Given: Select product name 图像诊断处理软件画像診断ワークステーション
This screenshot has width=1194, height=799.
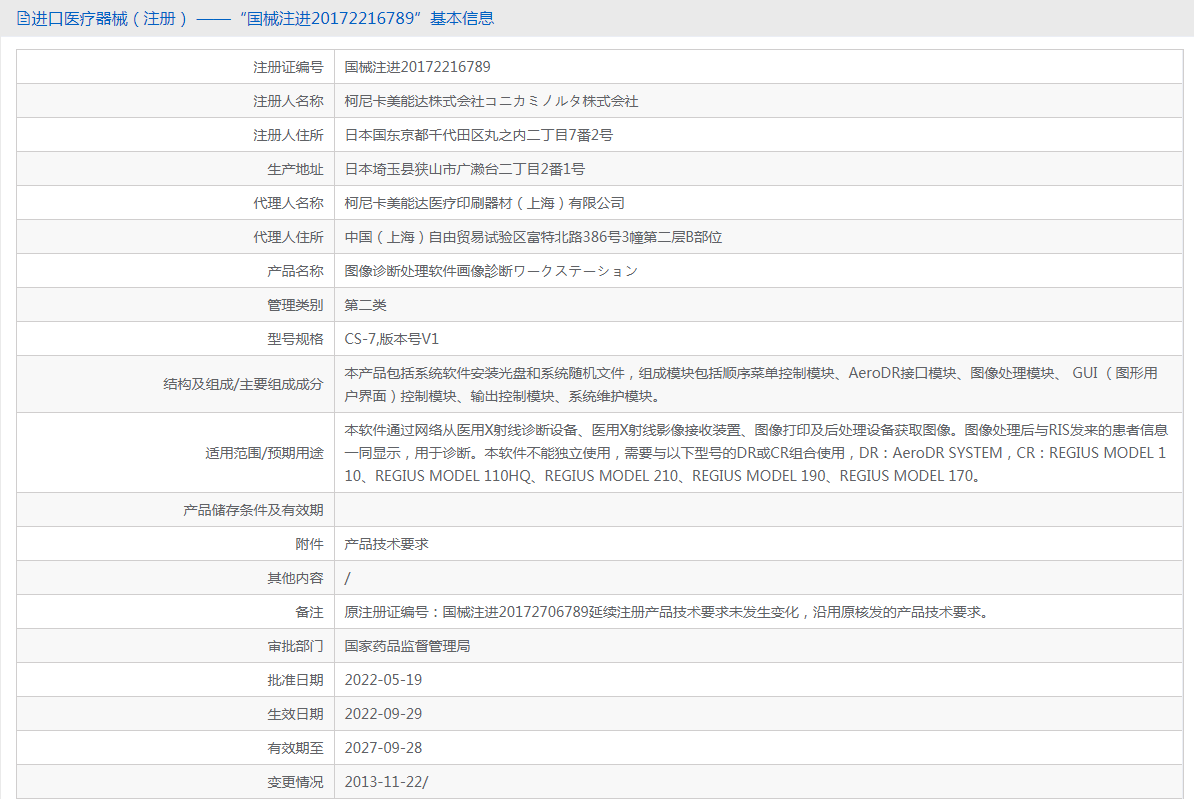Looking at the screenshot, I should point(491,271).
